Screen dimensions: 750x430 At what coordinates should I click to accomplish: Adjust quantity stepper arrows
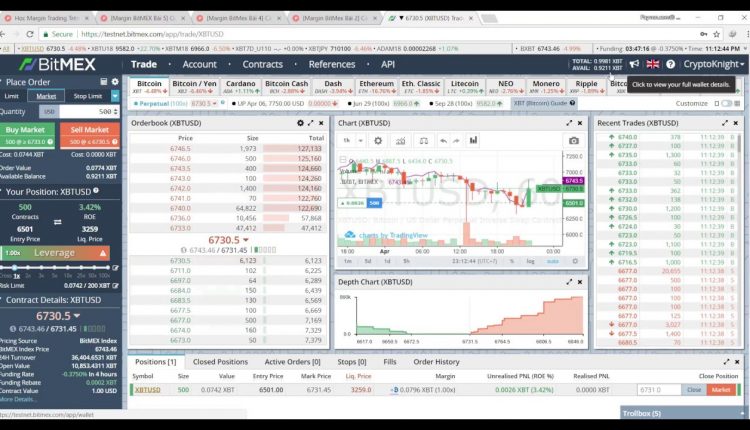[115, 111]
